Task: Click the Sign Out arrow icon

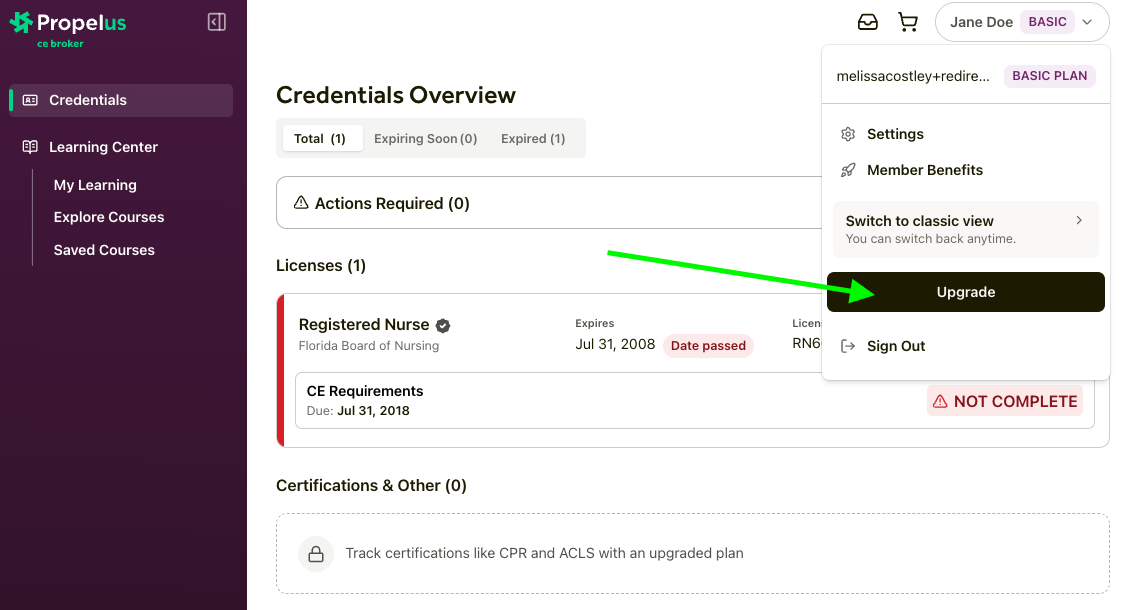Action: click(848, 346)
